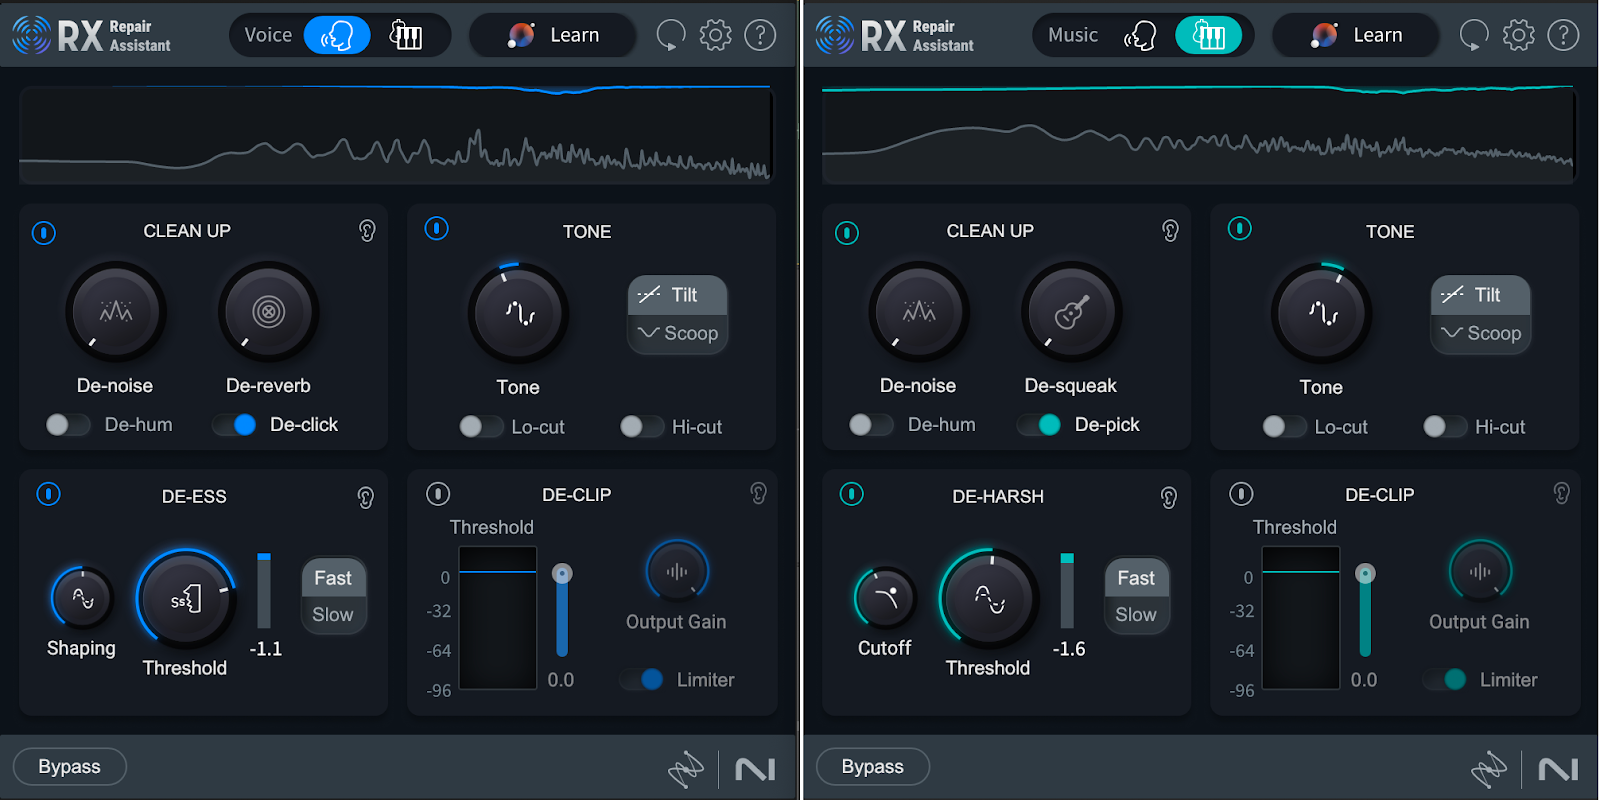1600x800 pixels.
Task: Select Slow mode in DE-ESS panel
Action: 333,615
